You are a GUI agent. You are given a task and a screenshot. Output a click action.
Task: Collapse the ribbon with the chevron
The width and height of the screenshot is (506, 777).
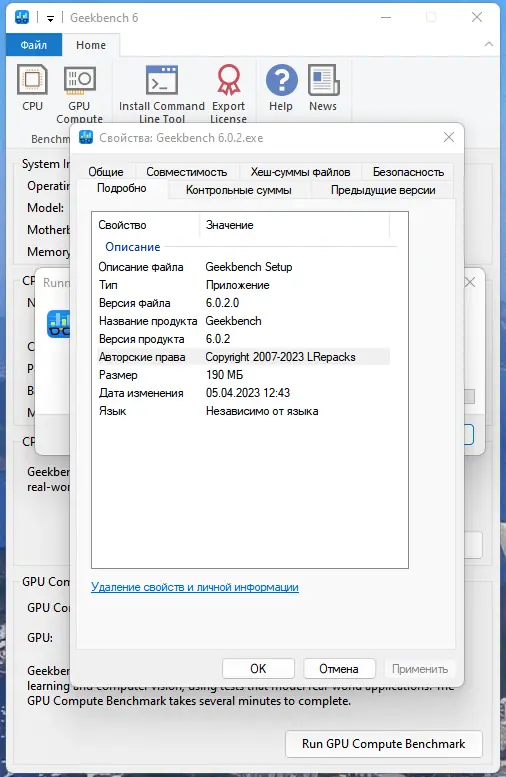[x=489, y=44]
